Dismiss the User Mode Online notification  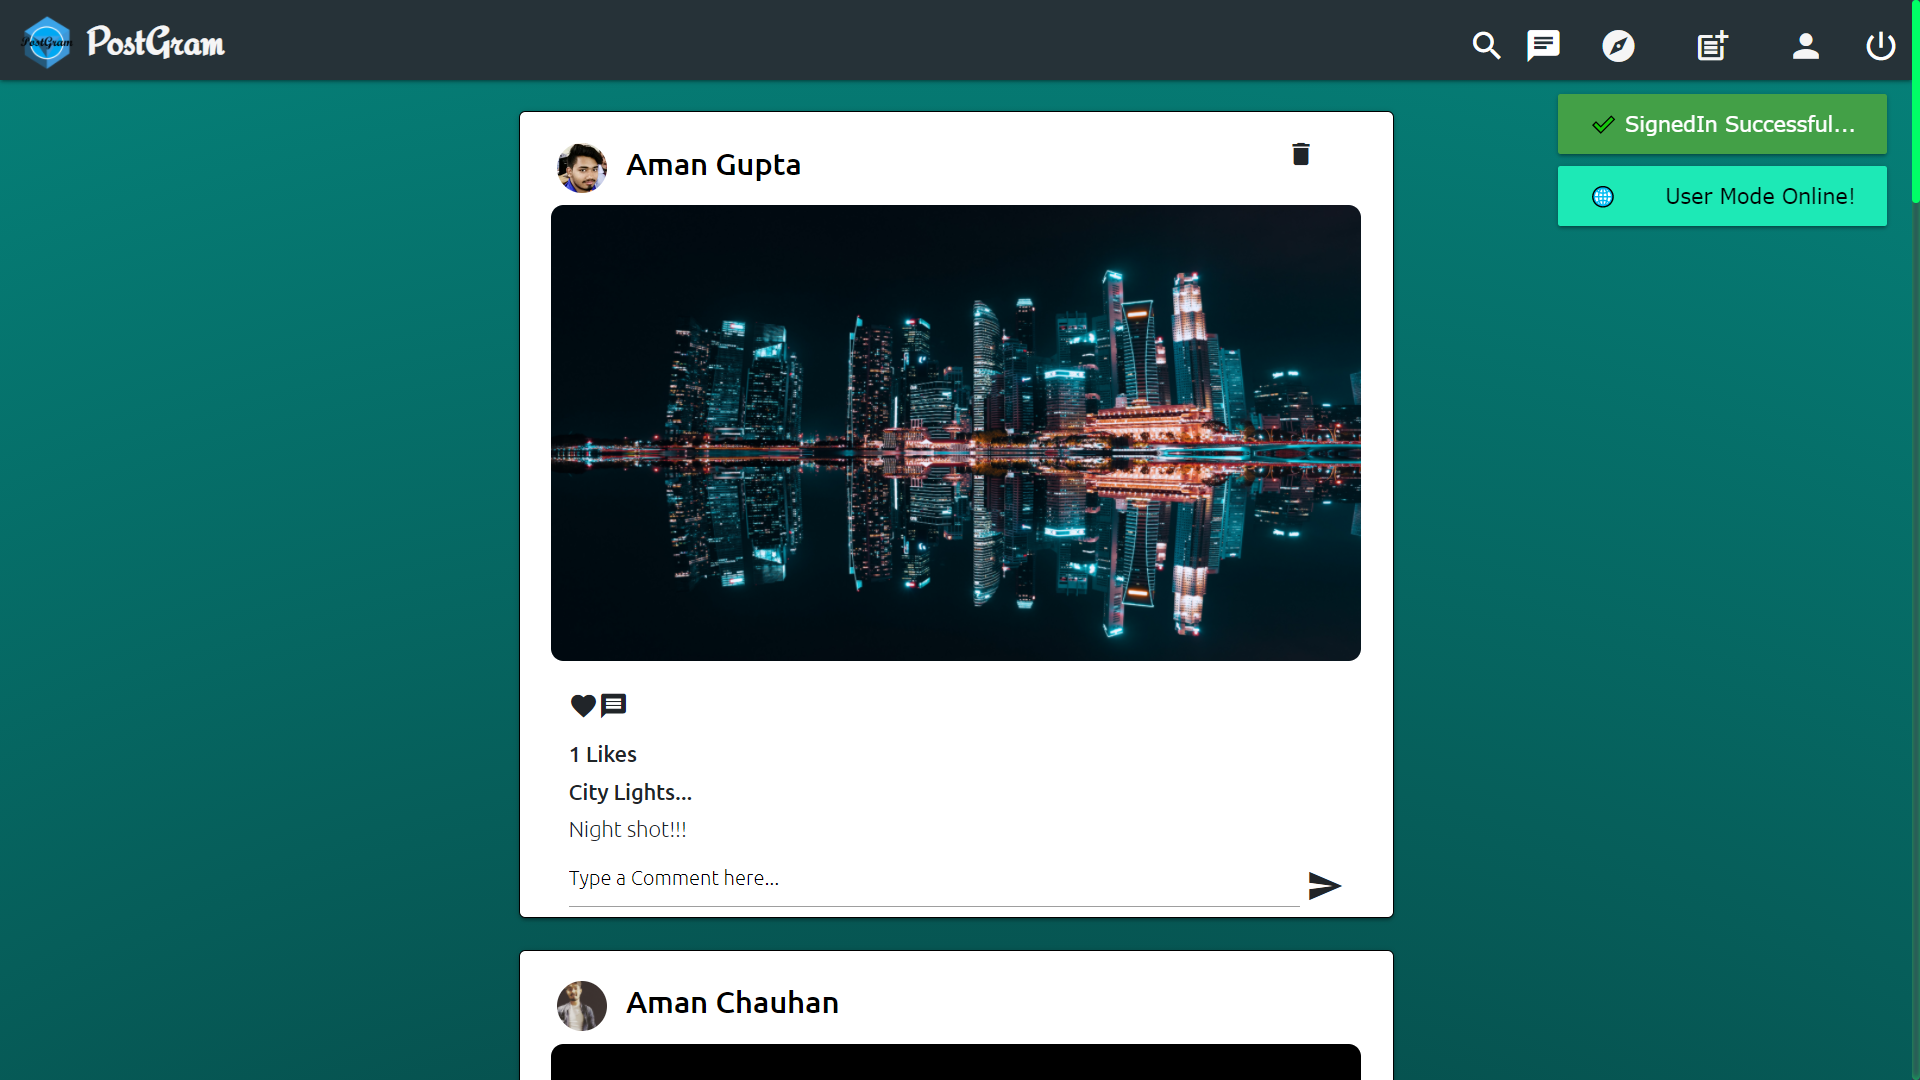(1722, 196)
